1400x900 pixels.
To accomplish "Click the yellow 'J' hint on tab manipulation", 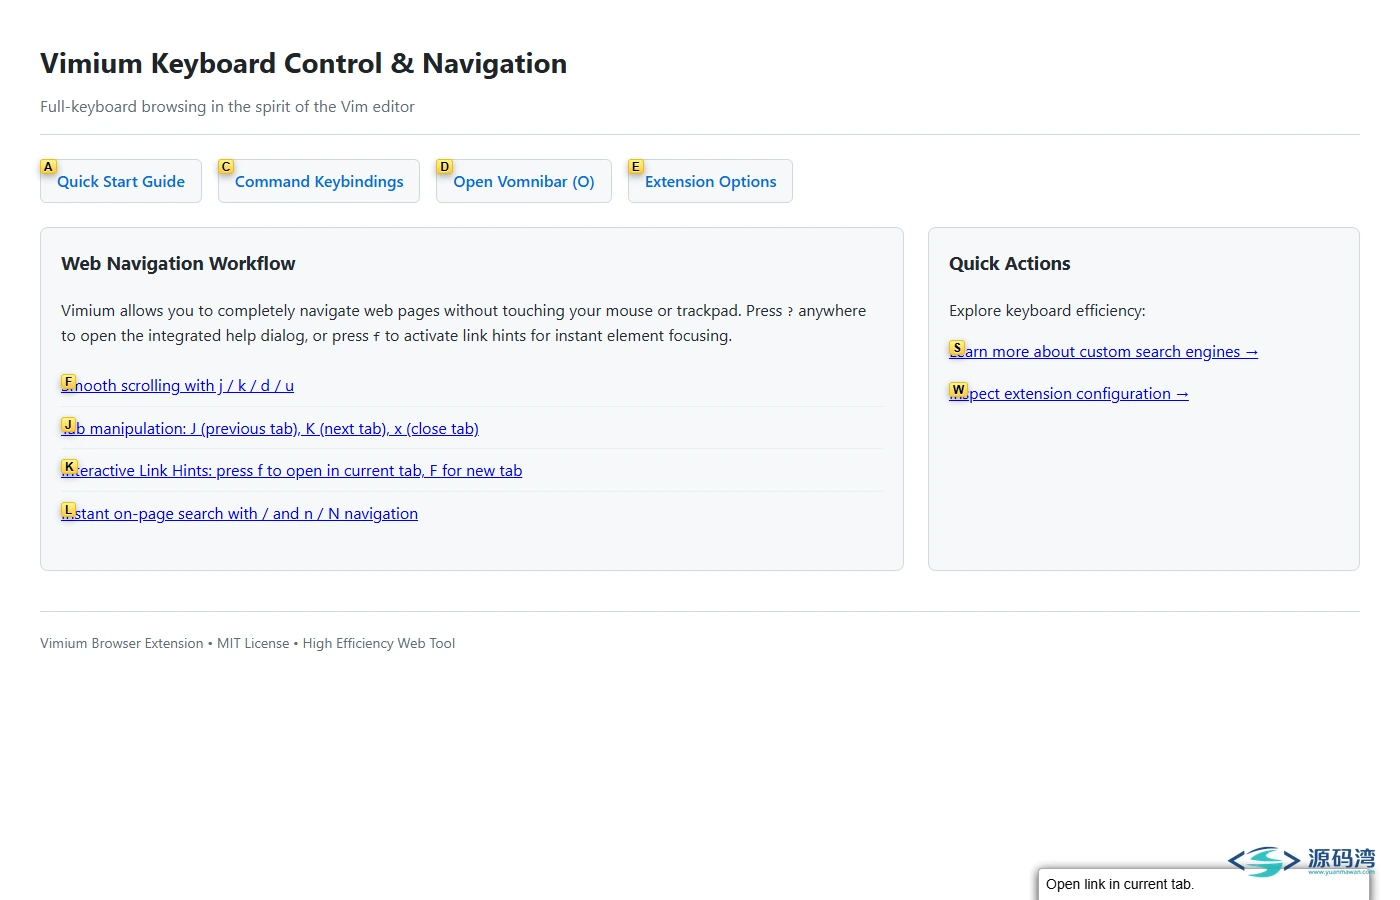I will pos(69,425).
